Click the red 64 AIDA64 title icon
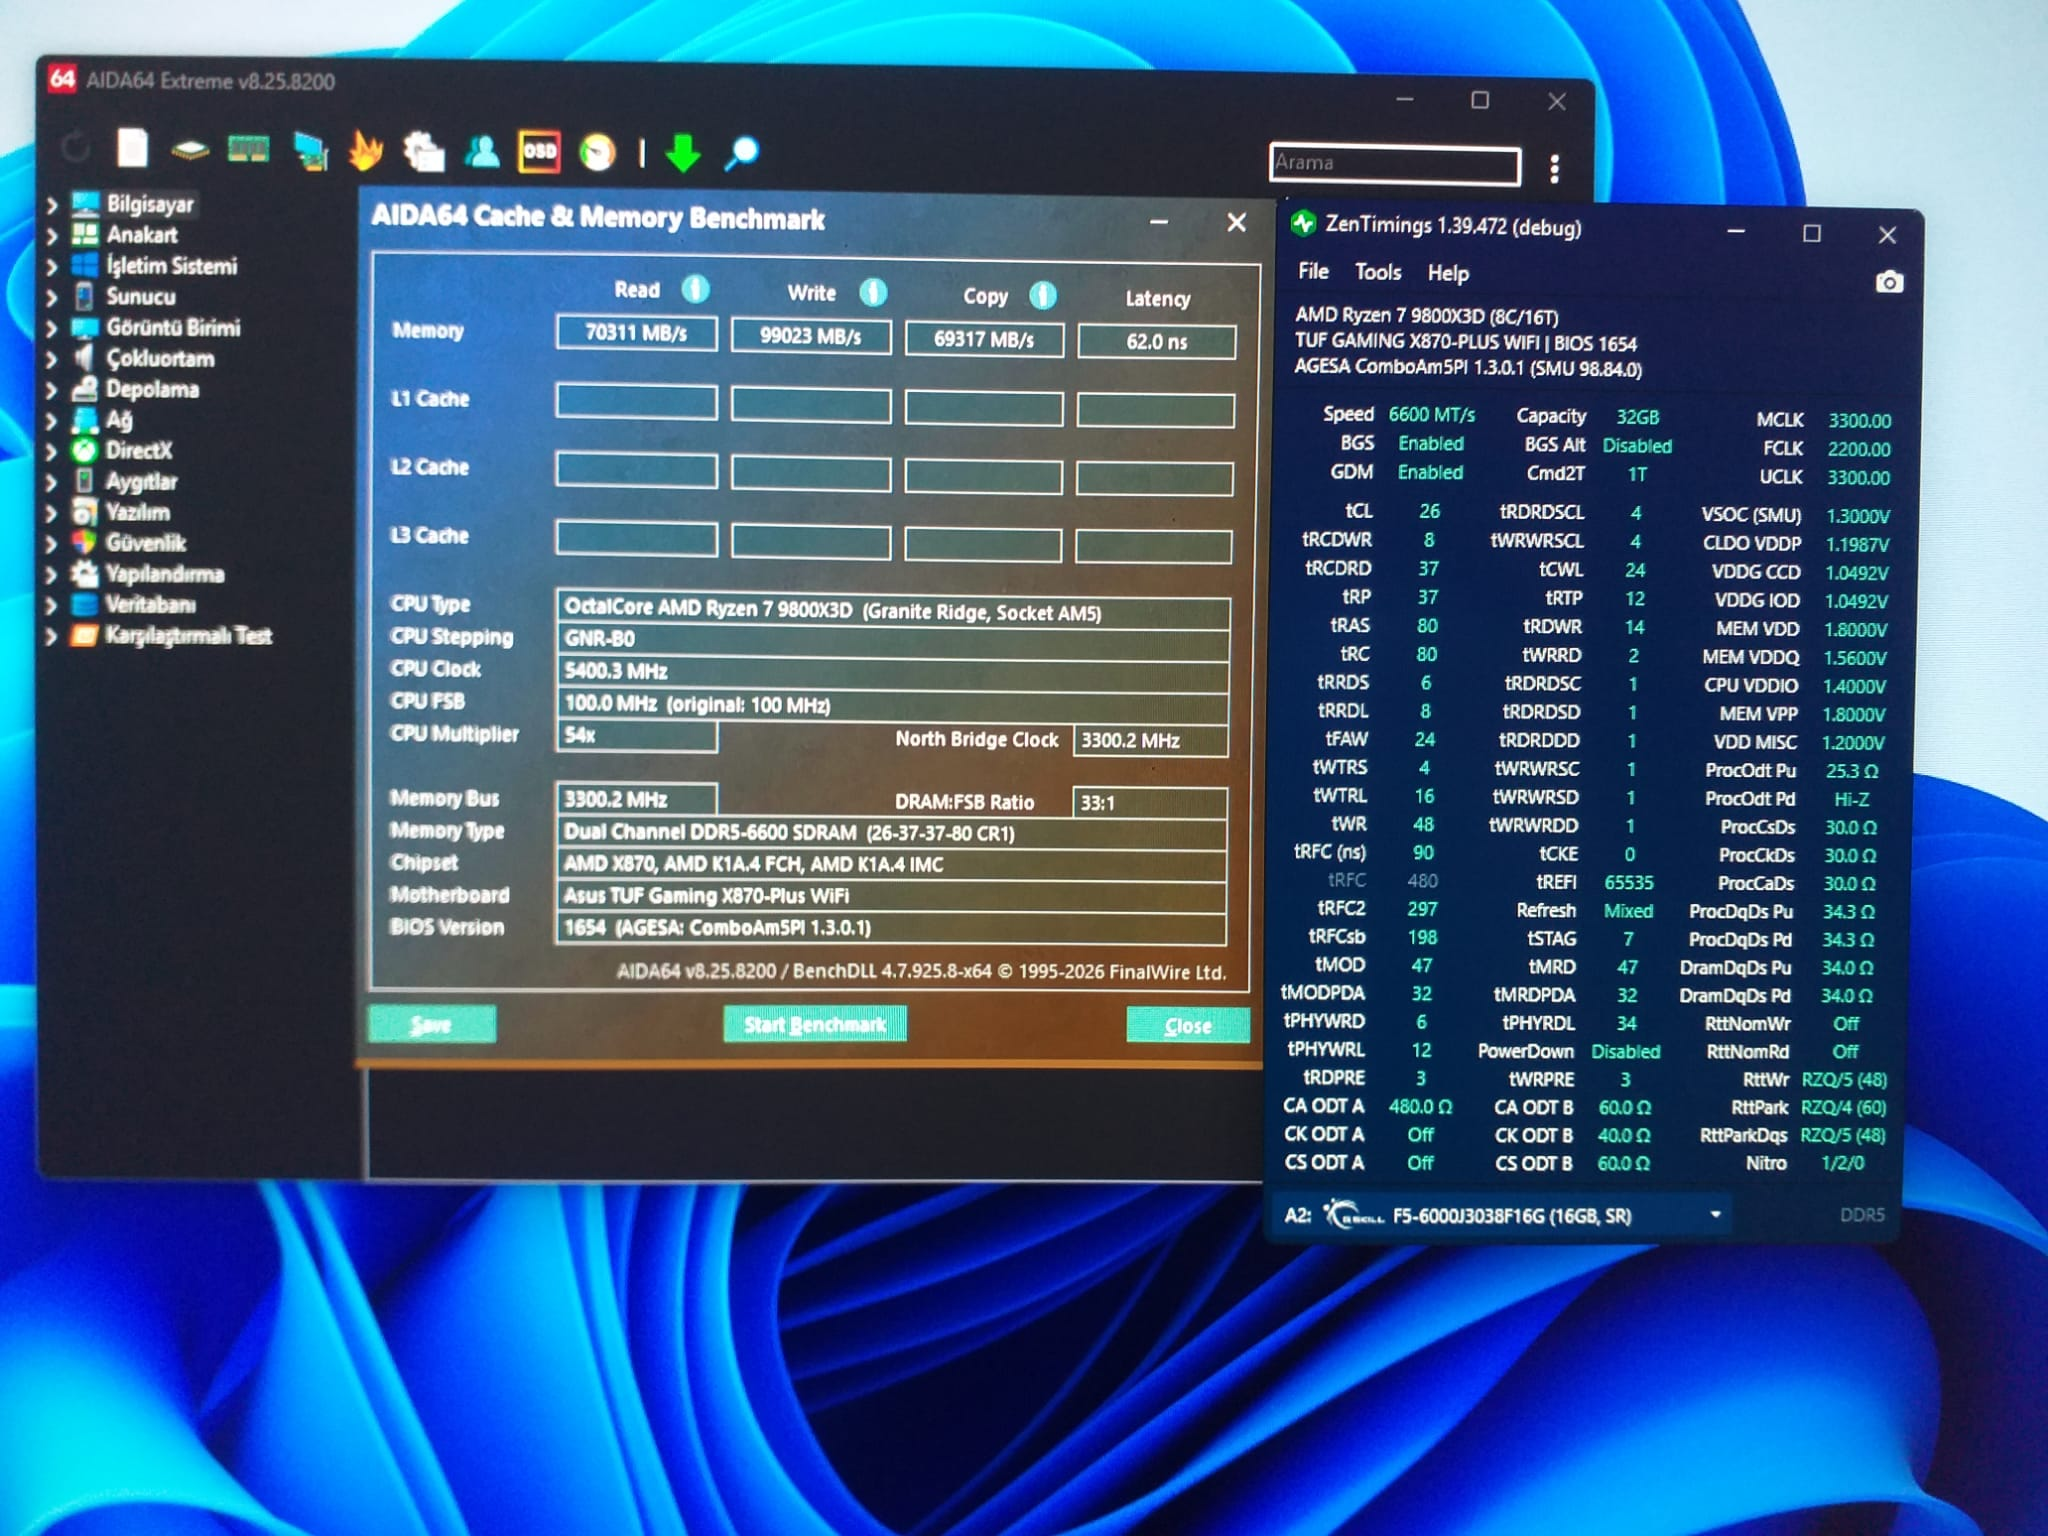This screenshot has width=2048, height=1536. click(x=62, y=79)
